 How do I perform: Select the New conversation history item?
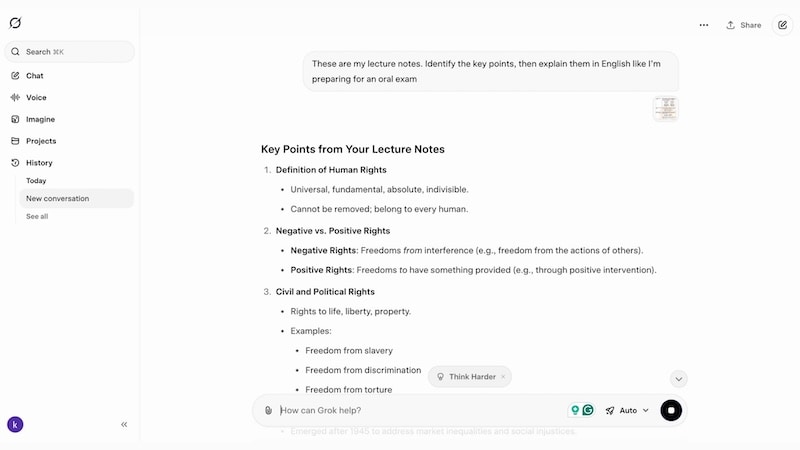click(x=58, y=198)
